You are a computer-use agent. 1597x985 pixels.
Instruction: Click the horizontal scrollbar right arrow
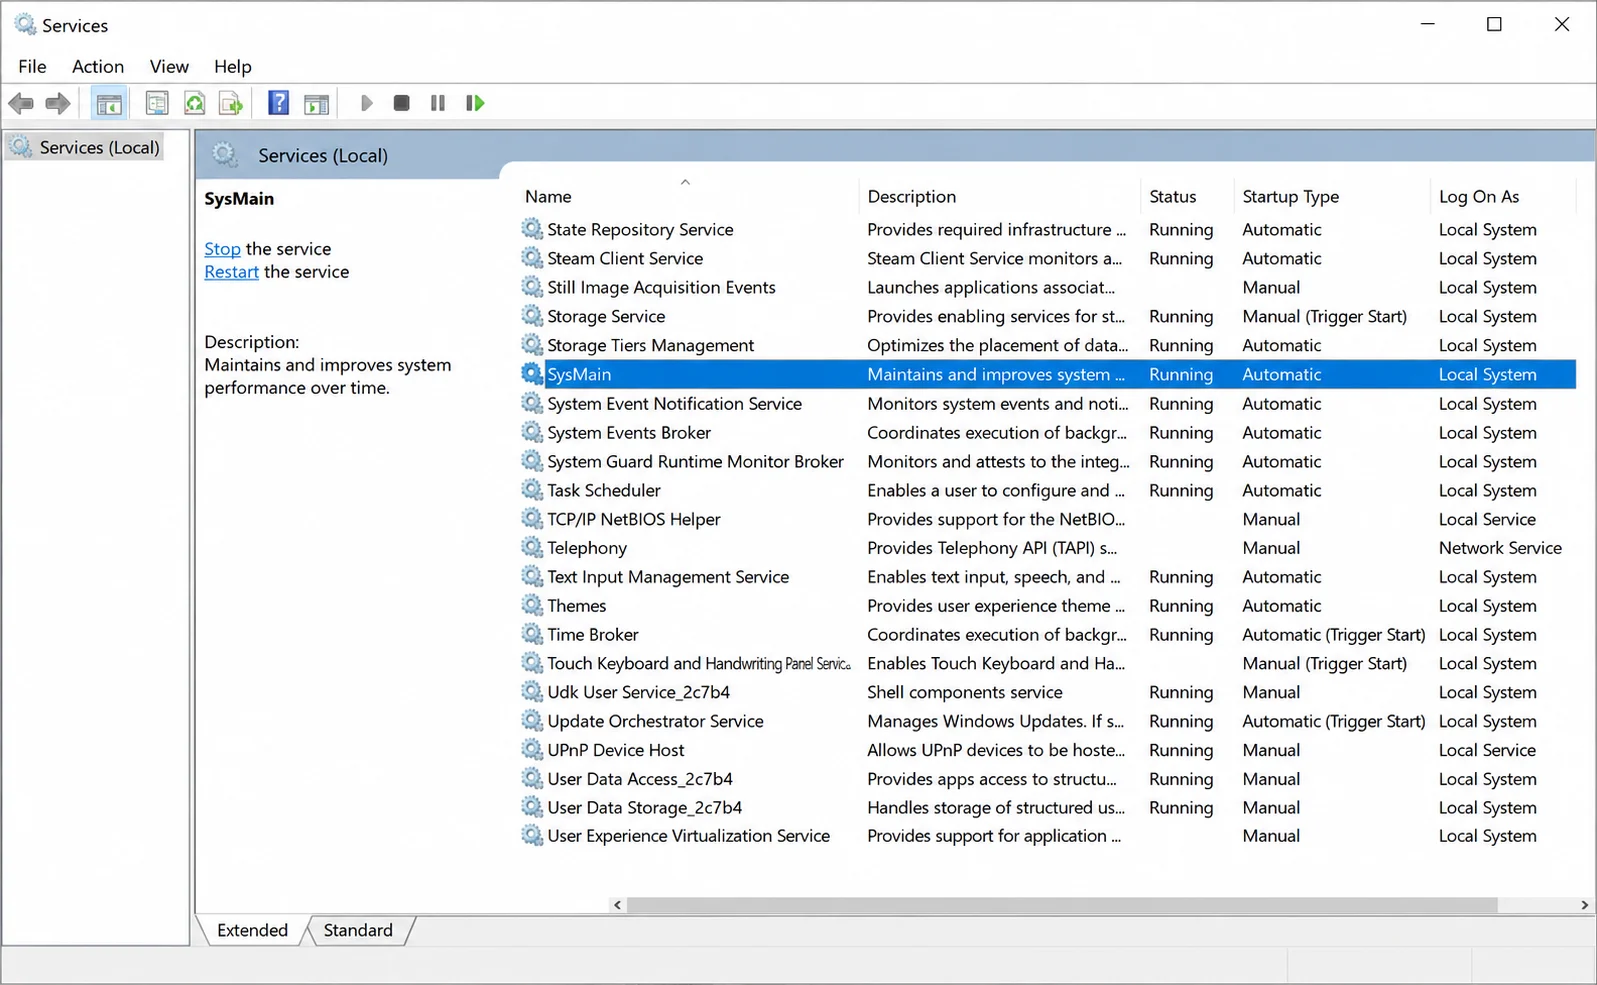1584,905
